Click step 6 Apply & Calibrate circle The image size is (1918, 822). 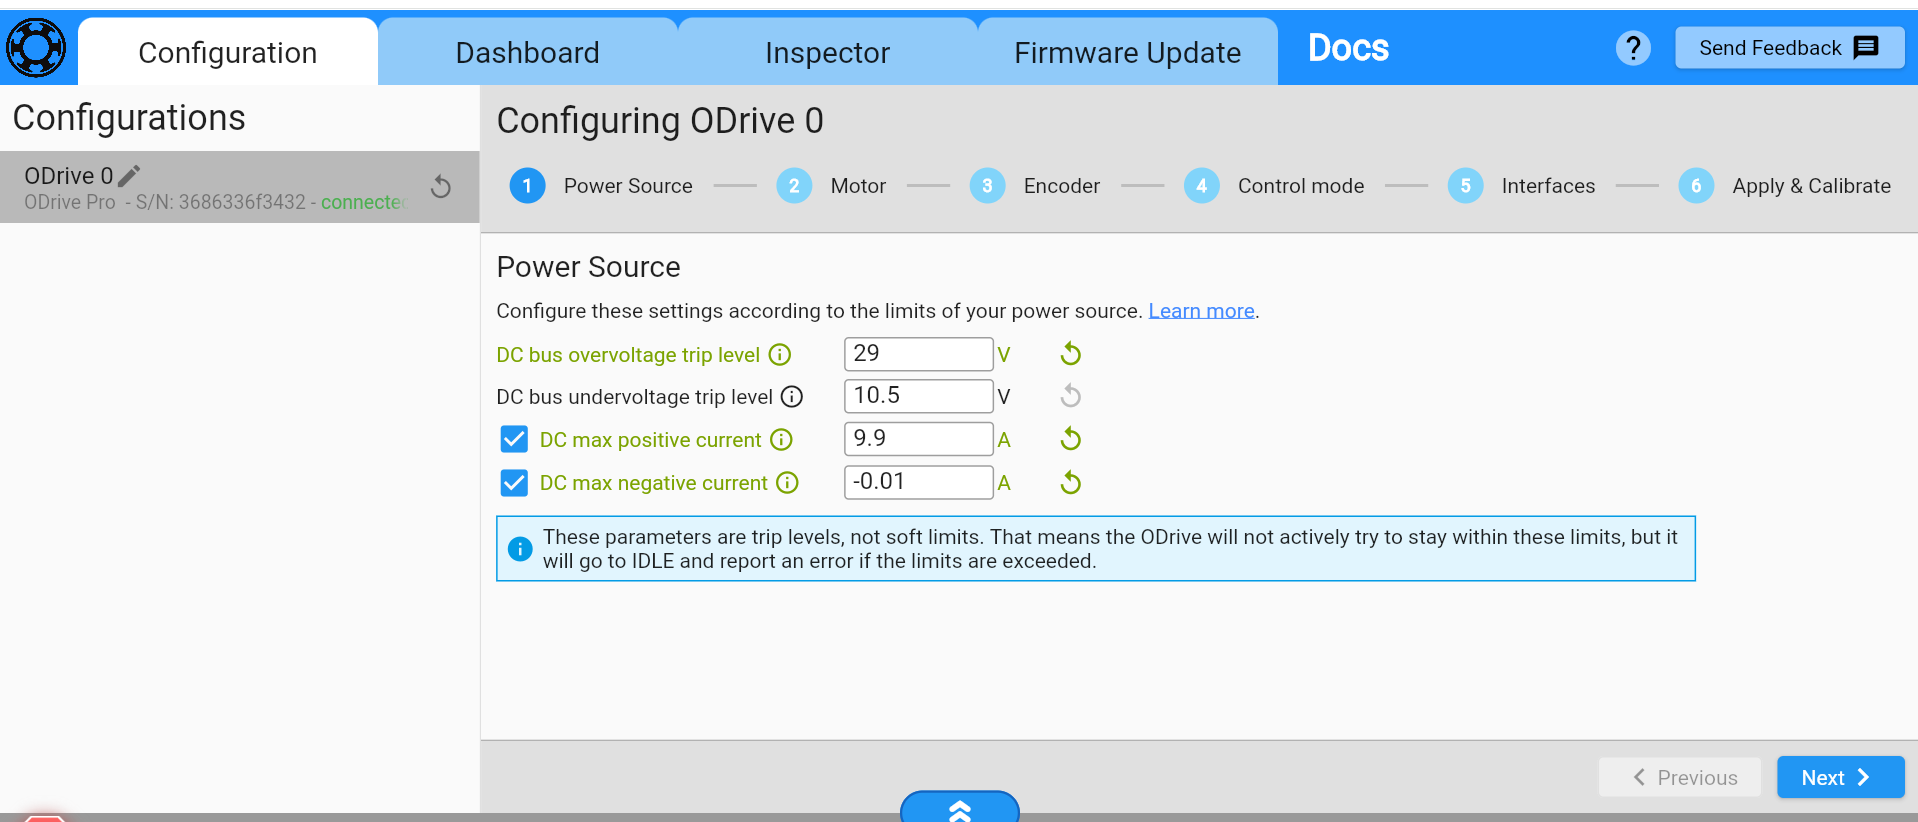point(1696,186)
